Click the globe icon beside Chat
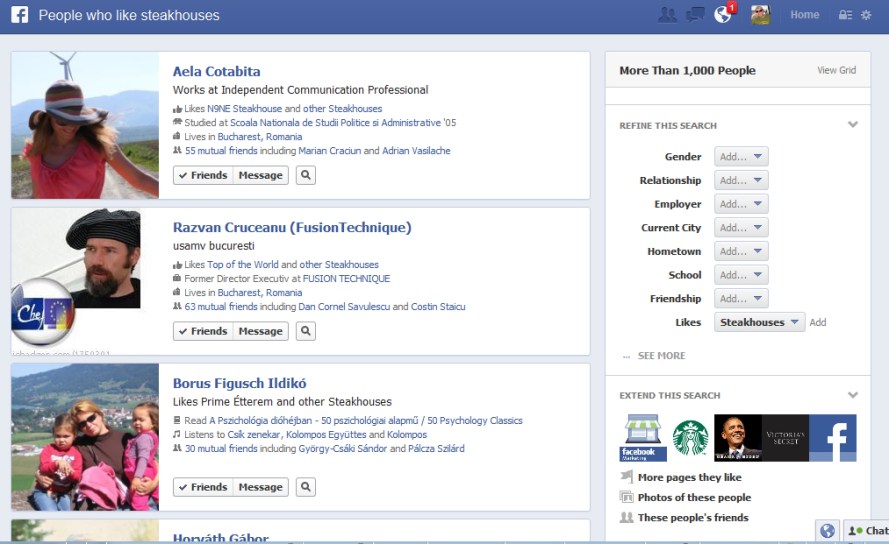Image resolution: width=889 pixels, height=544 pixels. (x=827, y=531)
